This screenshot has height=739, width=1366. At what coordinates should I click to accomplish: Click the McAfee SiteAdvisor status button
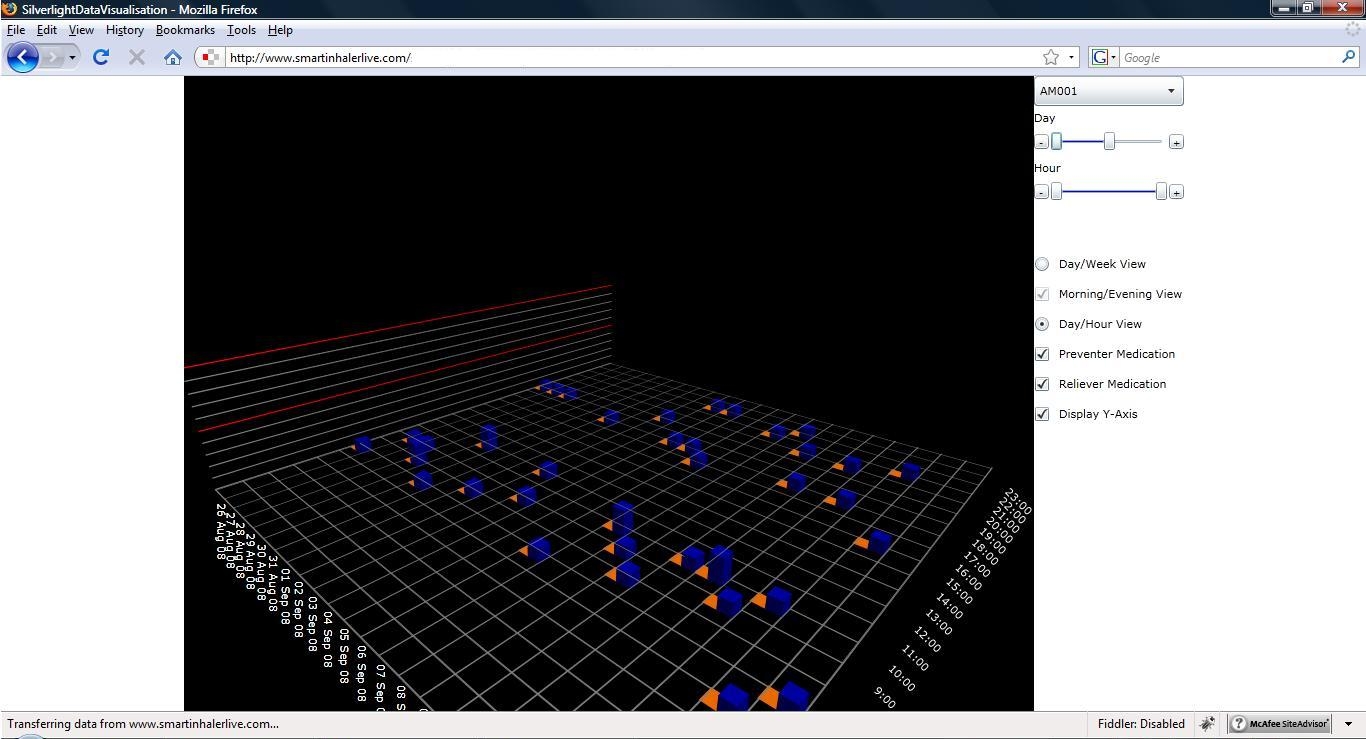pos(1280,724)
